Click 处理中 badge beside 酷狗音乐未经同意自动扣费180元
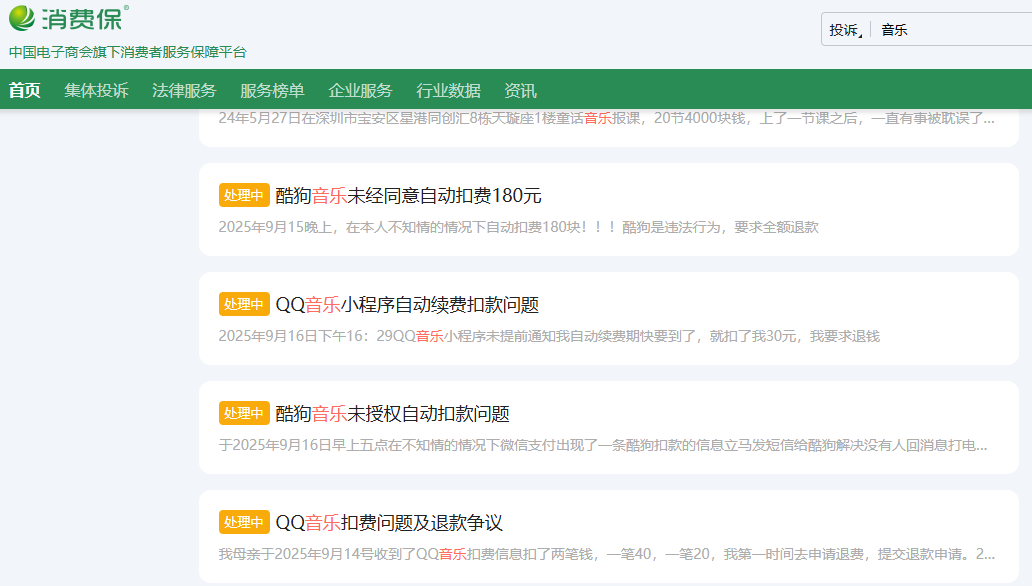The image size is (1032, 586). click(244, 196)
